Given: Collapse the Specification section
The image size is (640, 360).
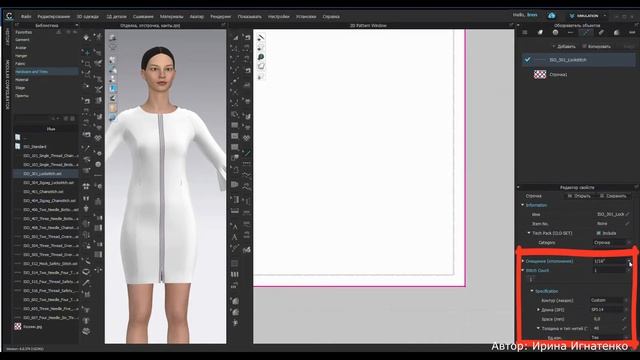Looking at the screenshot, I should pos(532,291).
